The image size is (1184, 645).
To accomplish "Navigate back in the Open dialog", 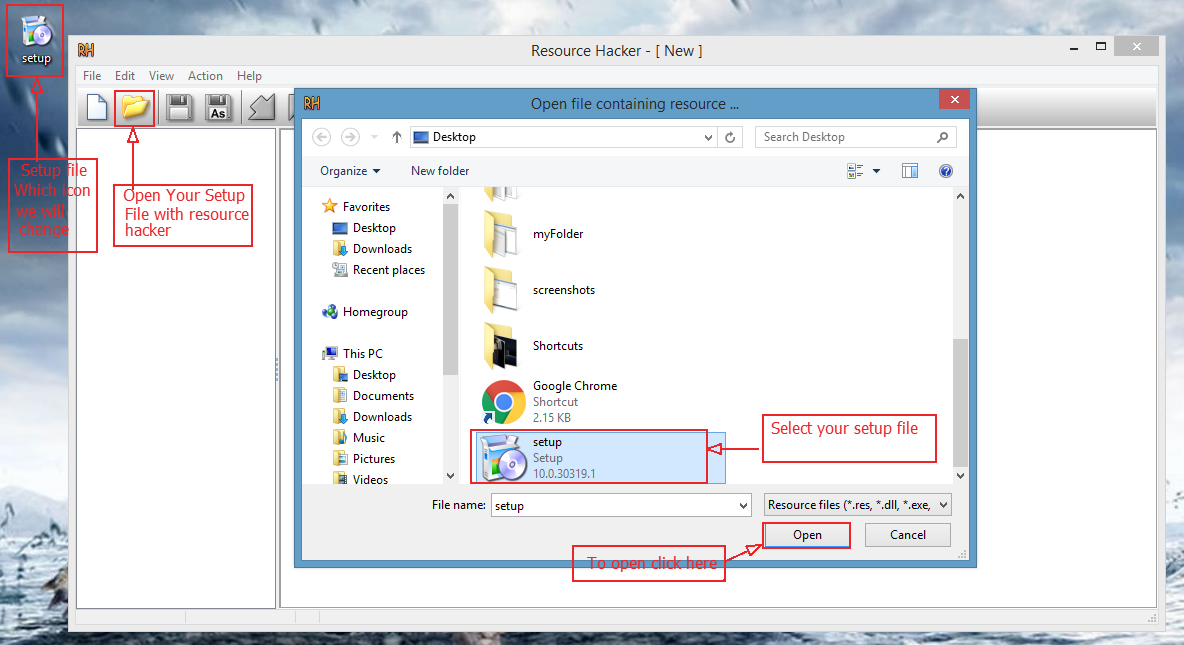I will coord(320,137).
